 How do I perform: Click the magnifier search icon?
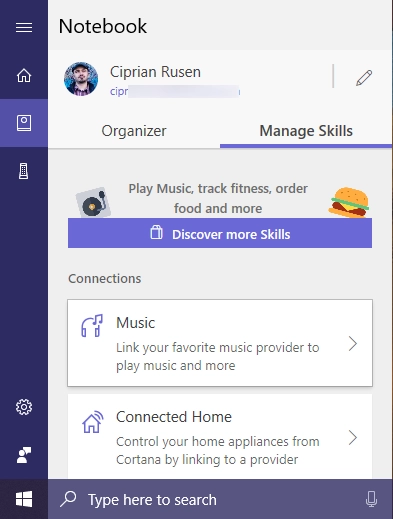(68, 499)
